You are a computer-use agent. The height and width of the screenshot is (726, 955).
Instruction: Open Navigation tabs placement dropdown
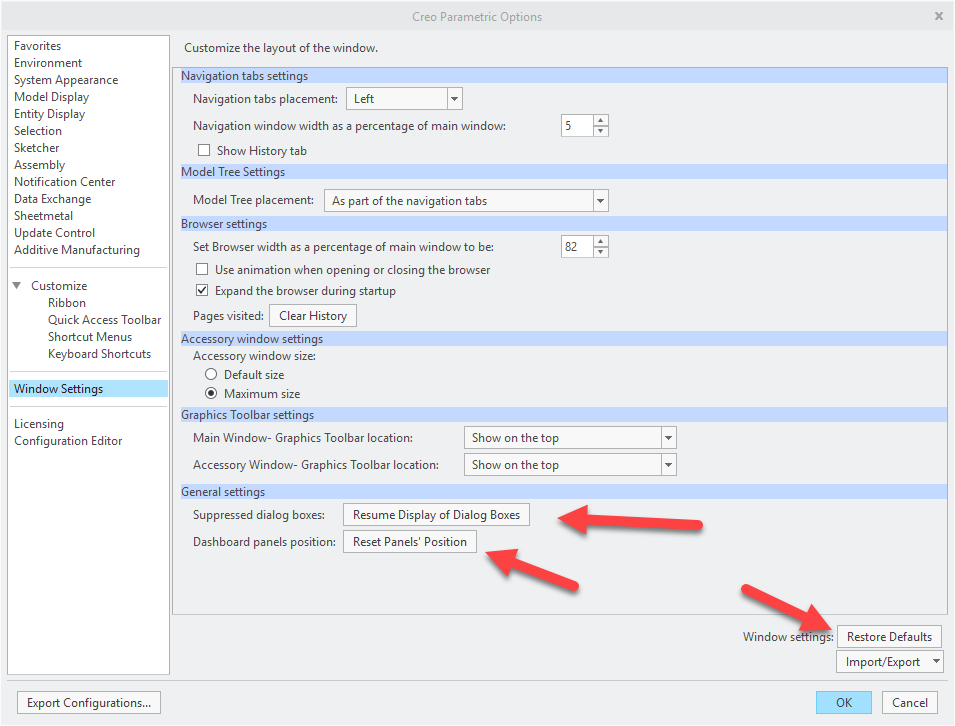pos(404,99)
